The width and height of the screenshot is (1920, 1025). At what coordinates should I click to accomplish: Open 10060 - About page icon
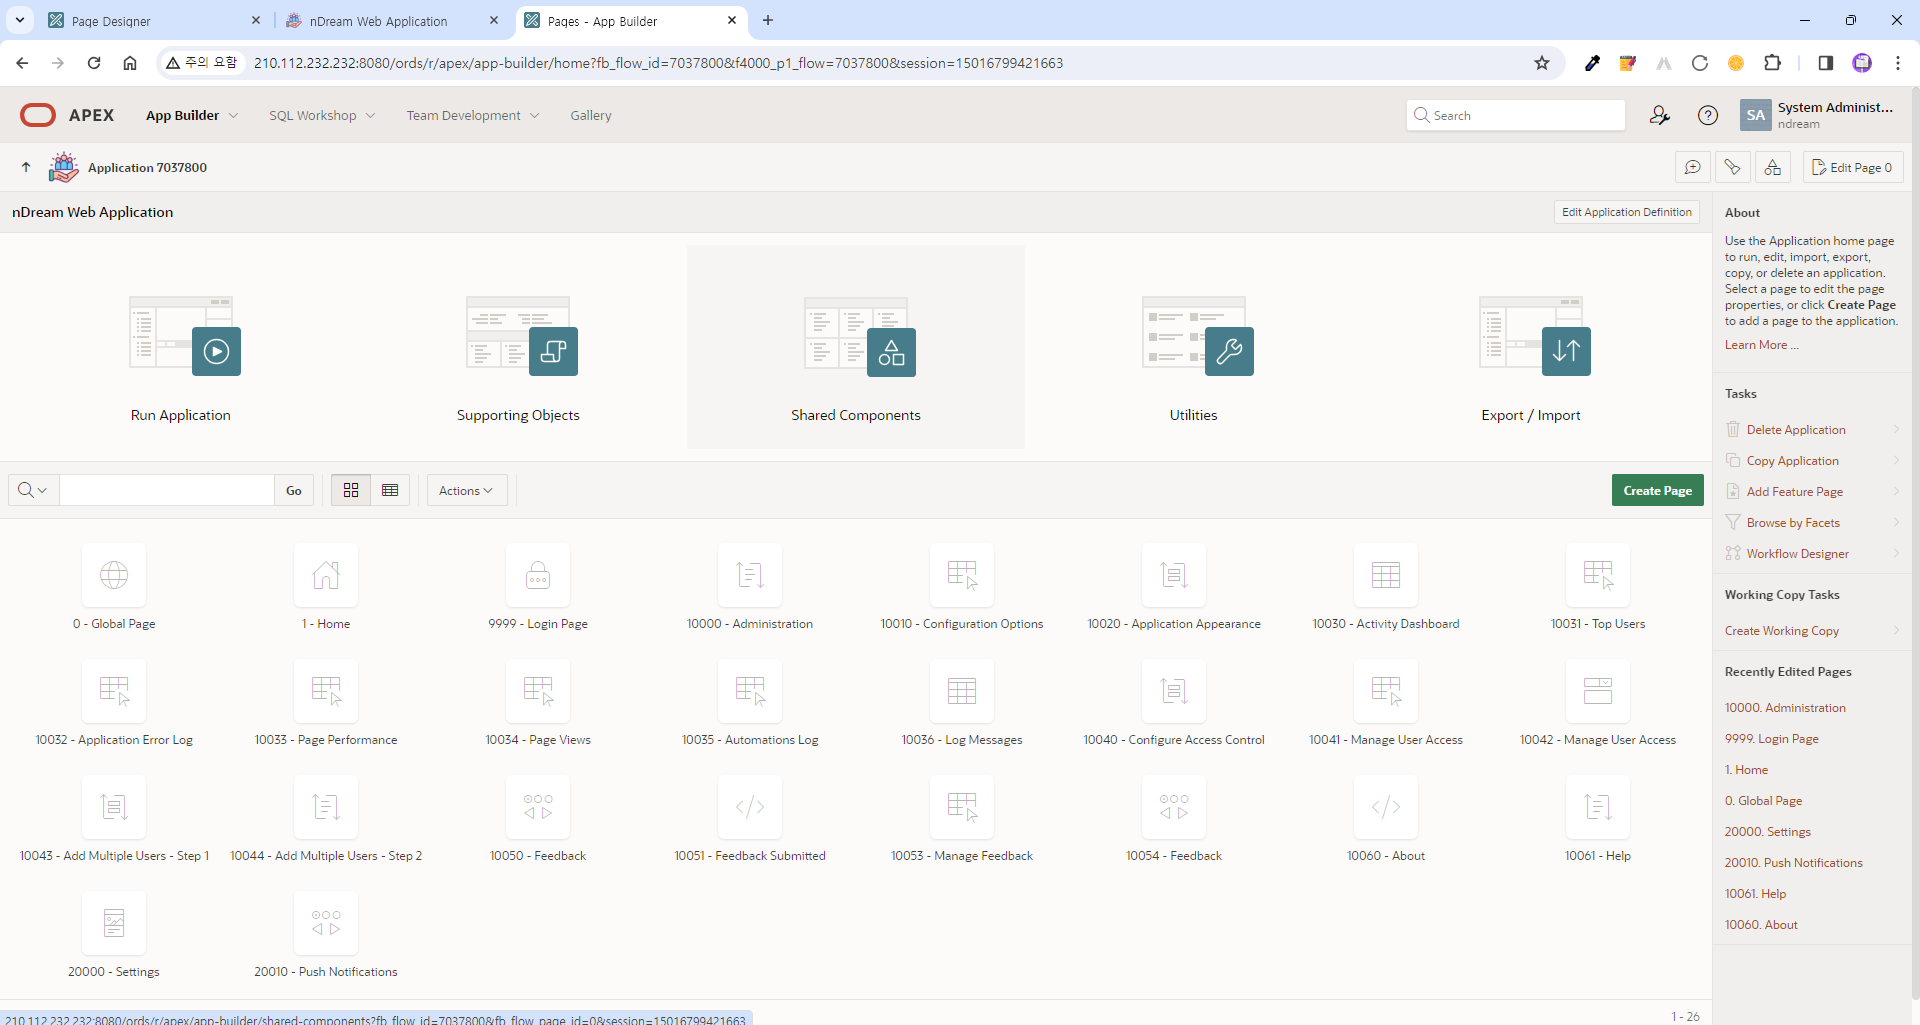pos(1386,807)
